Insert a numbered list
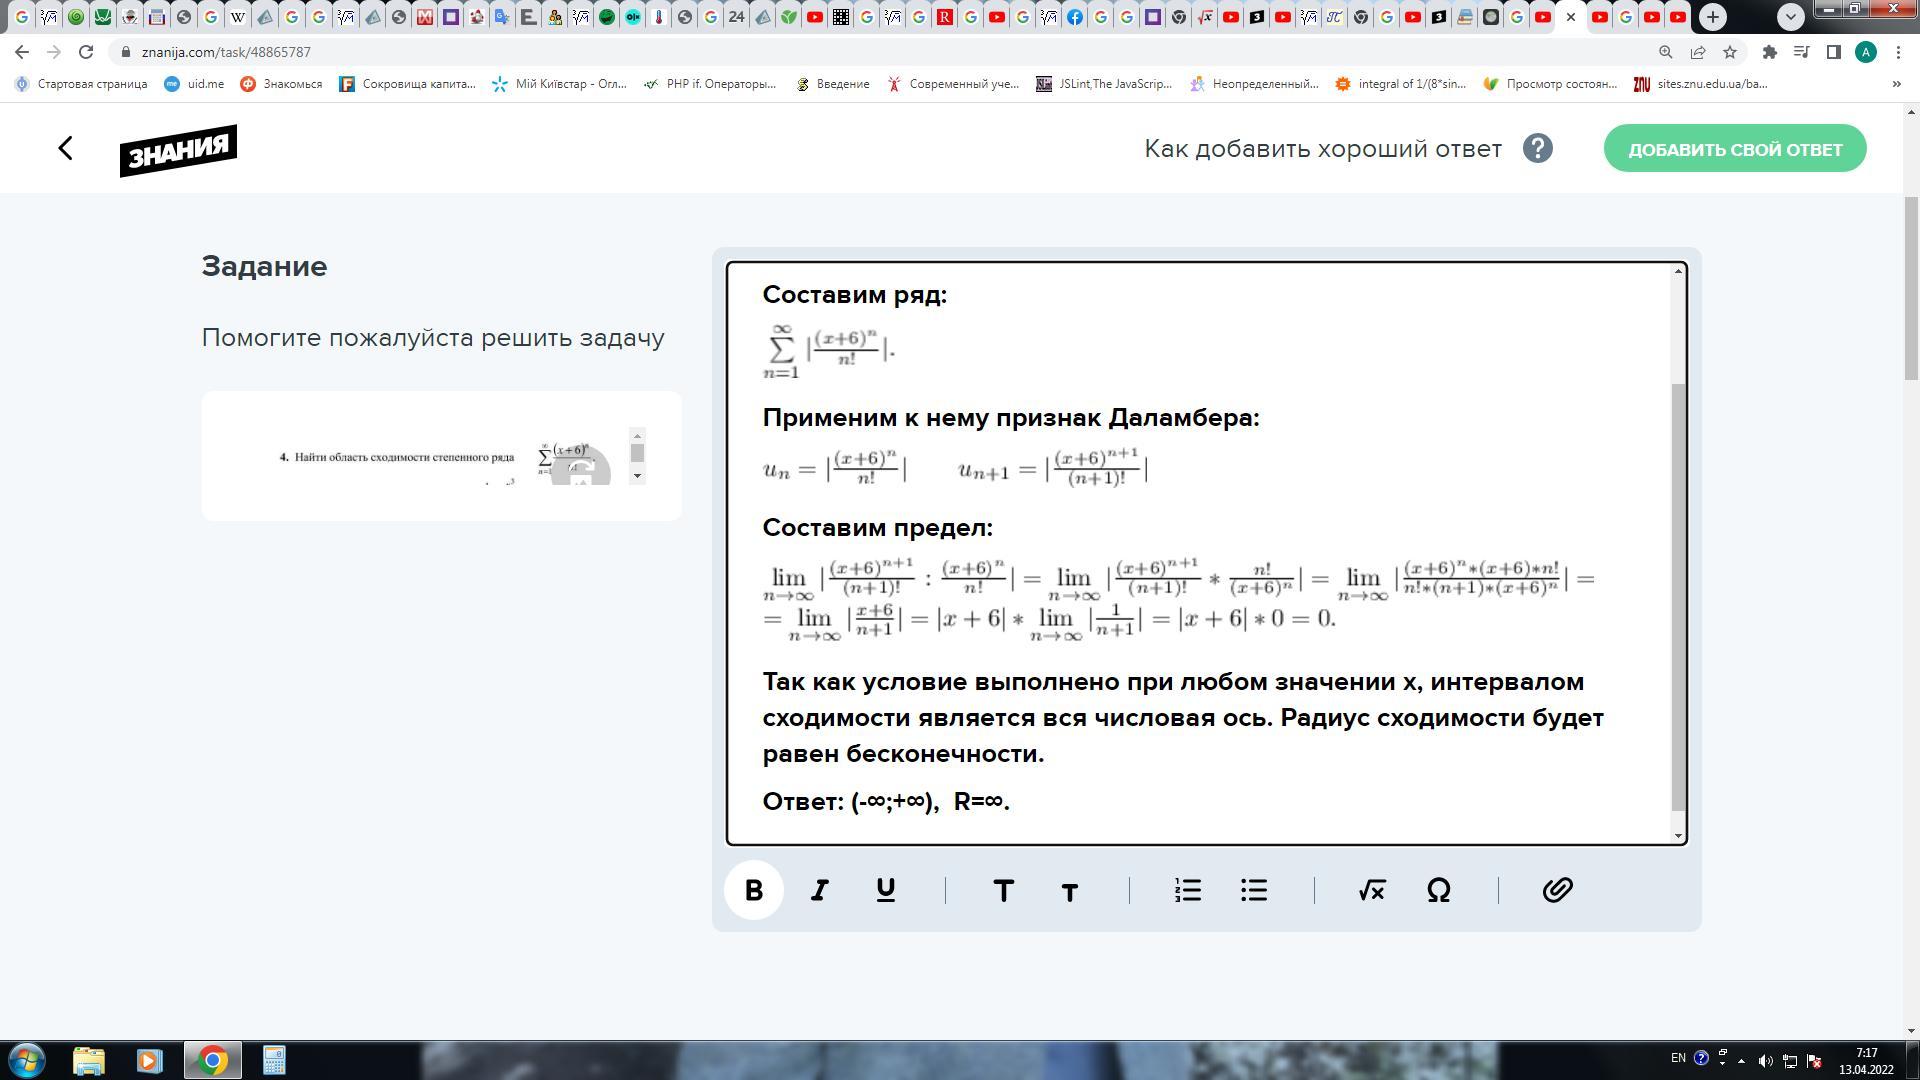The height and width of the screenshot is (1080, 1920). [x=1188, y=890]
